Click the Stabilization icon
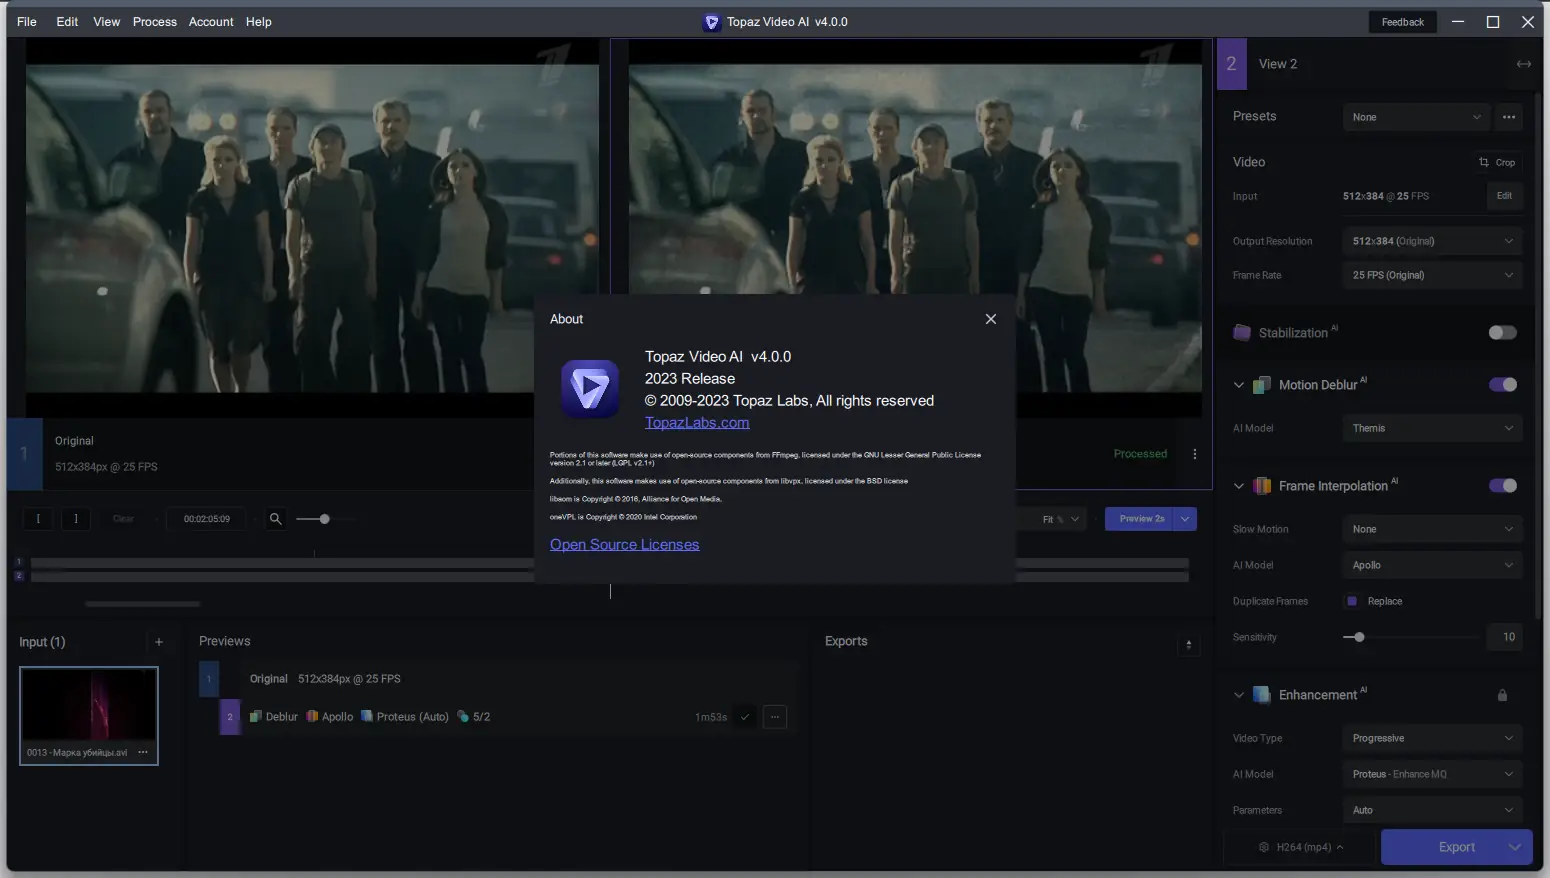 (1242, 333)
